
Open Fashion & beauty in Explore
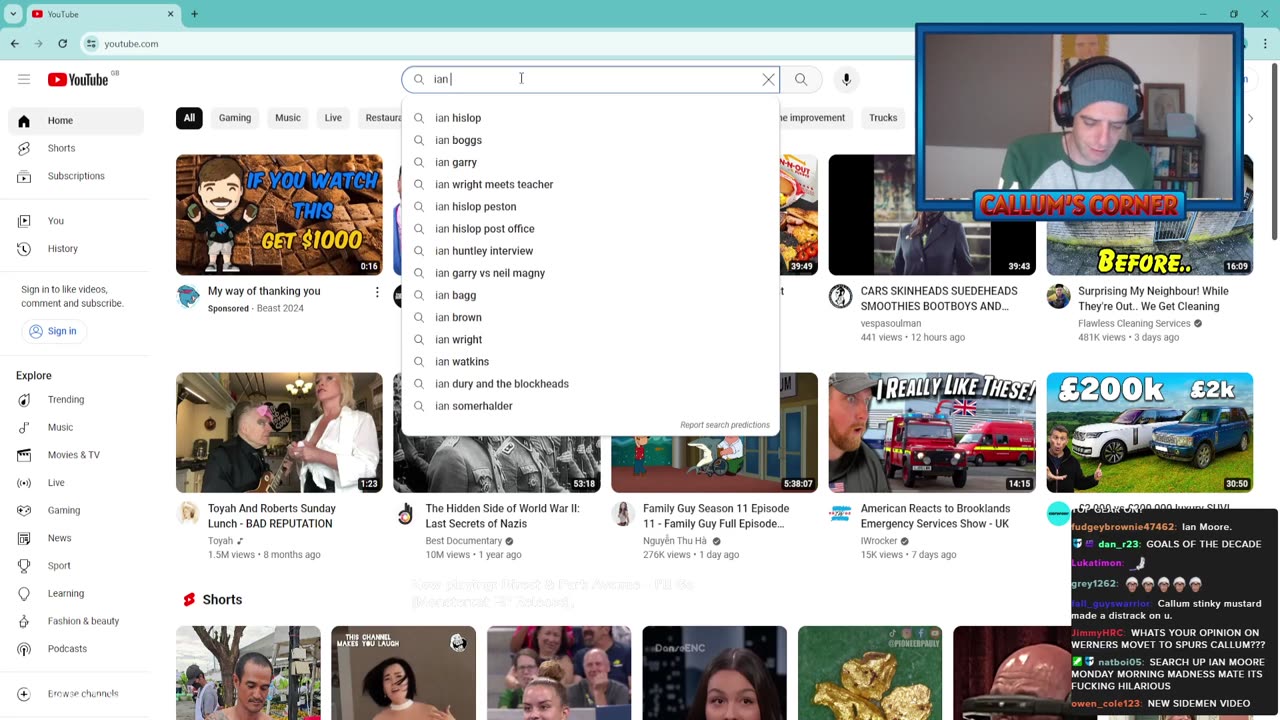(x=76, y=621)
